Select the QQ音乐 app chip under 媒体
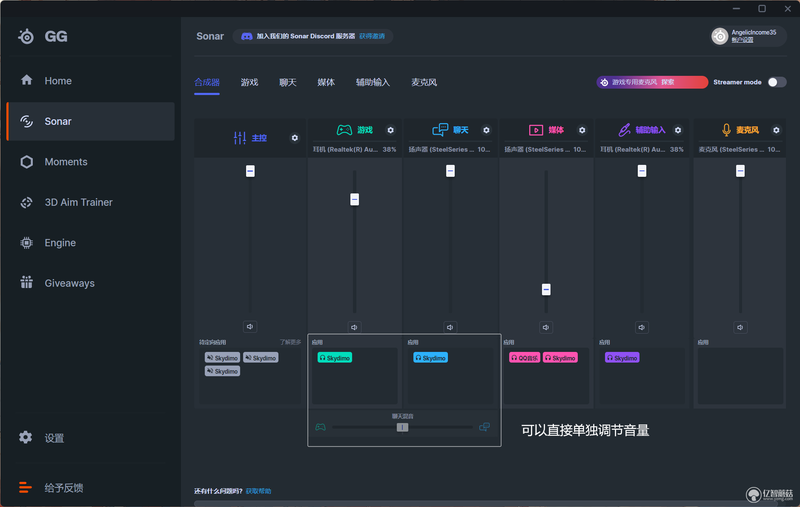 click(524, 358)
